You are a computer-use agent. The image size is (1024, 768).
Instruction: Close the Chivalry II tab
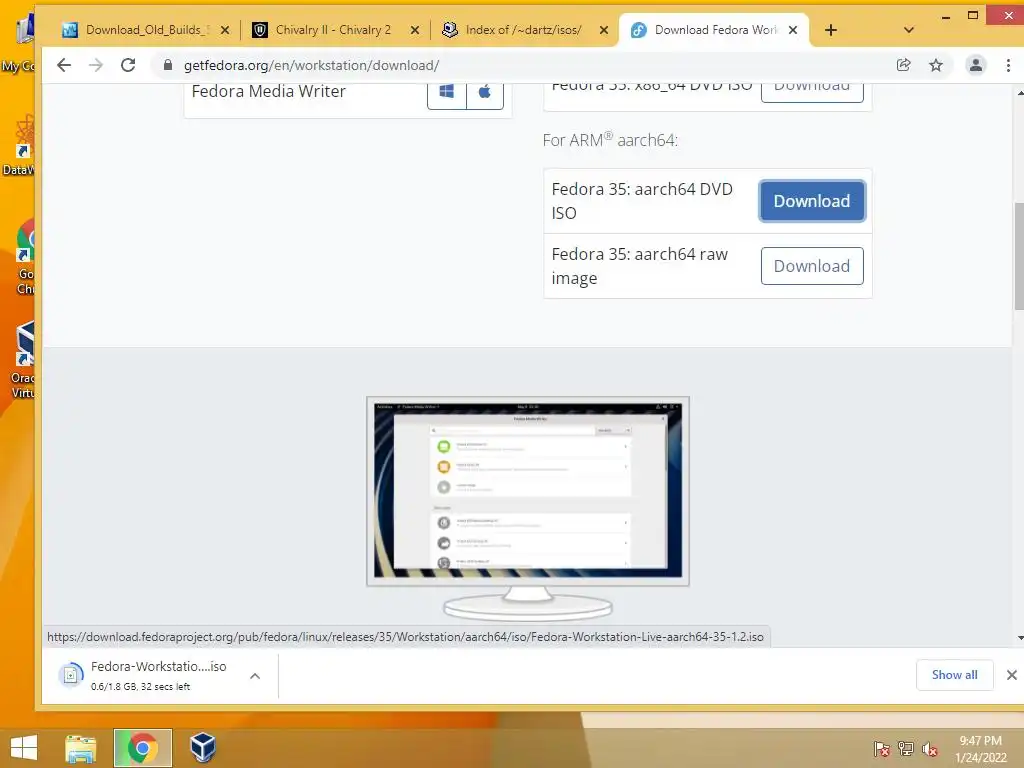click(415, 30)
